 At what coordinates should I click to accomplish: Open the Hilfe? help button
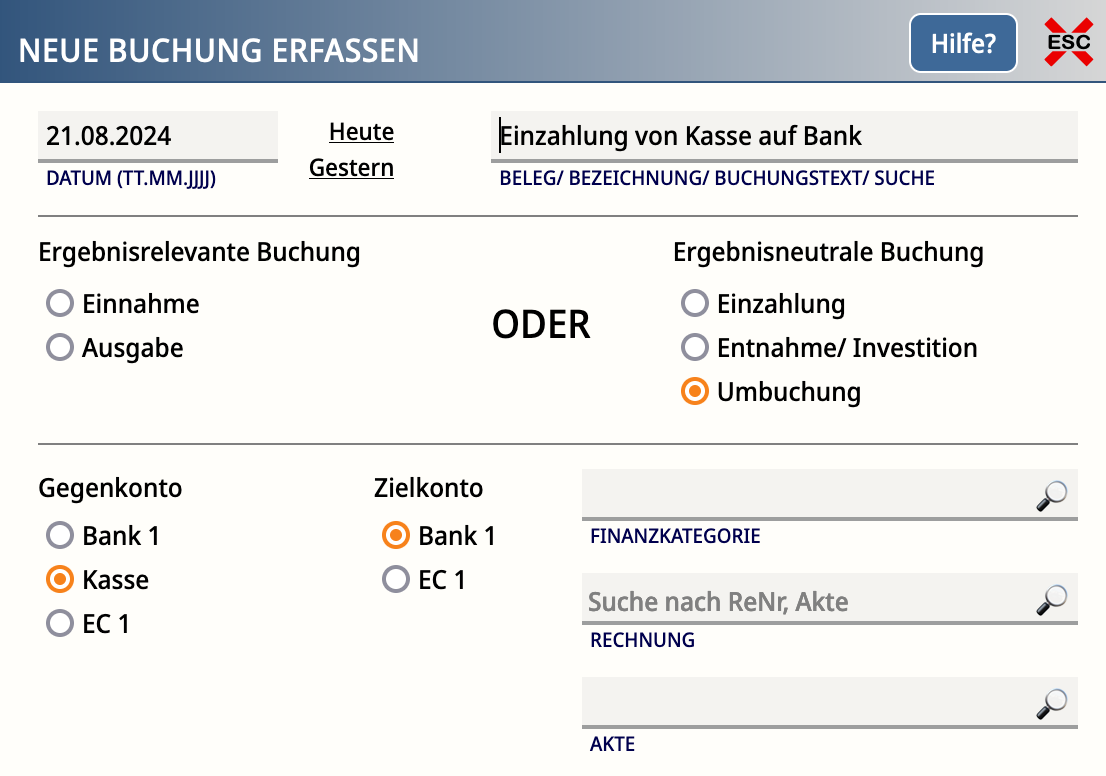click(963, 43)
